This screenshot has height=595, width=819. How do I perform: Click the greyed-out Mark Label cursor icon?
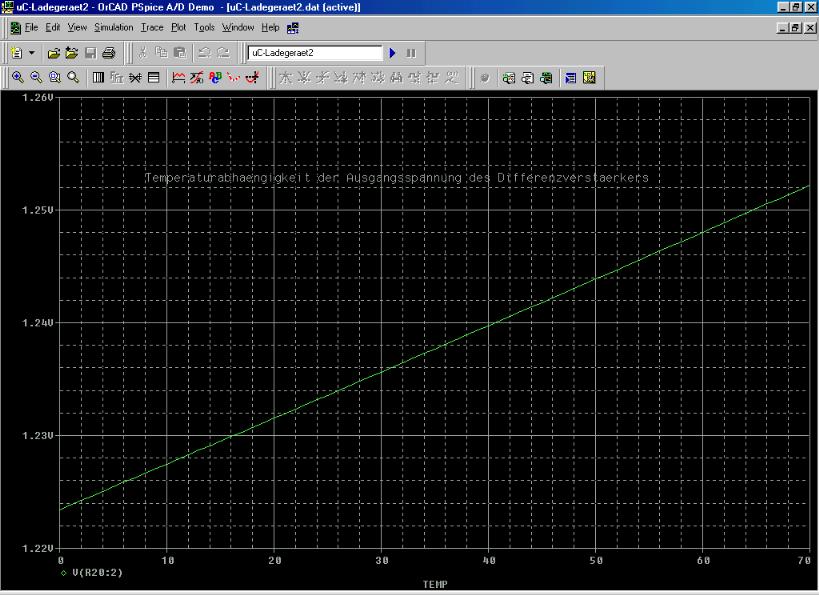click(x=452, y=78)
